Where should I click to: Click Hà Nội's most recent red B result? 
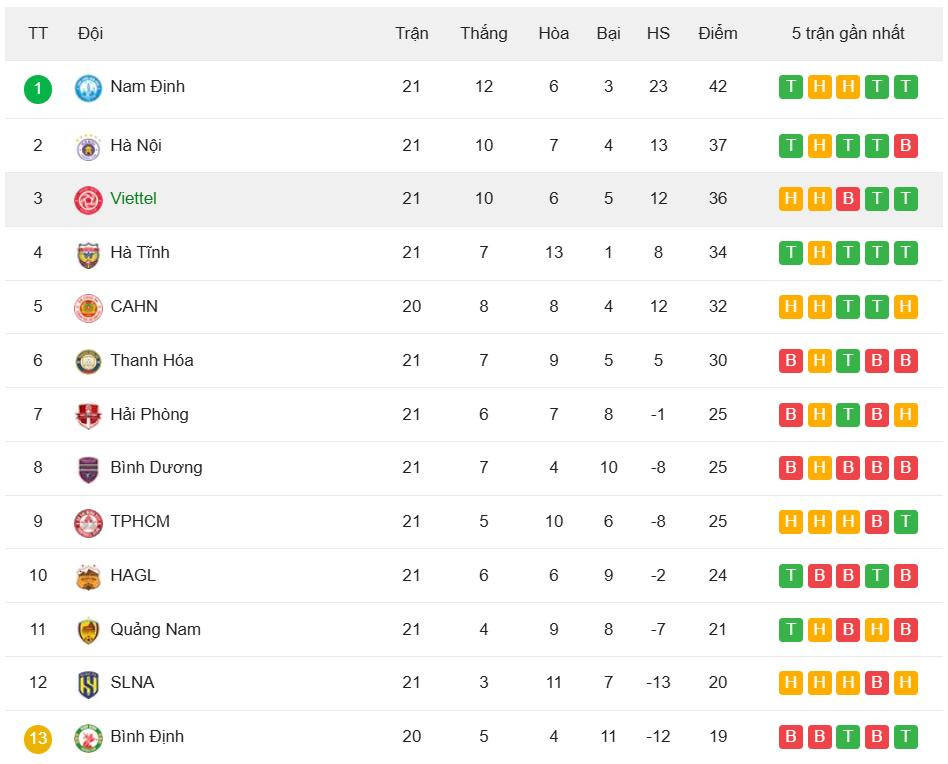click(905, 146)
